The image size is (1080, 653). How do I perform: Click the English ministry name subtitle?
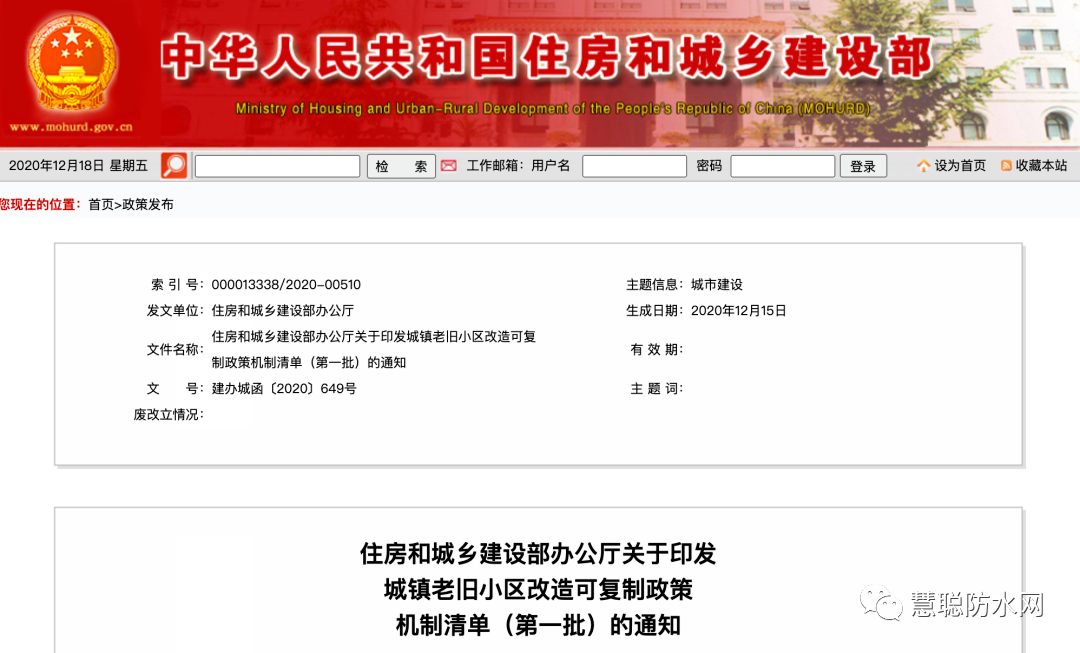click(x=553, y=108)
